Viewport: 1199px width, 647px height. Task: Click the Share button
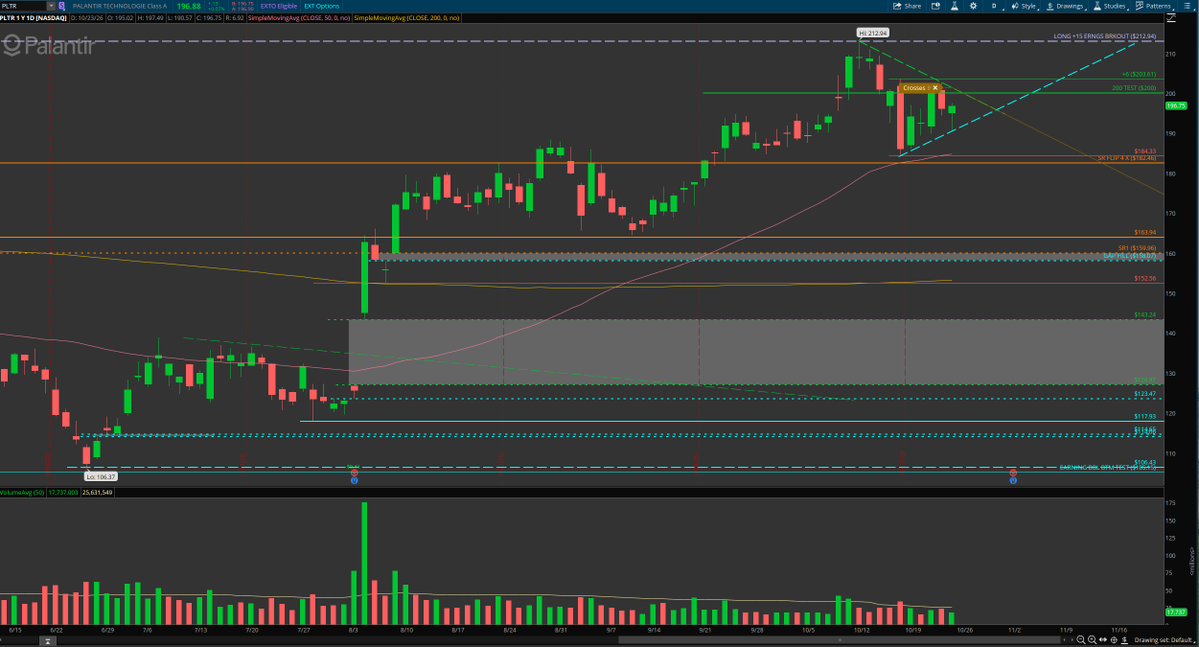coord(907,6)
